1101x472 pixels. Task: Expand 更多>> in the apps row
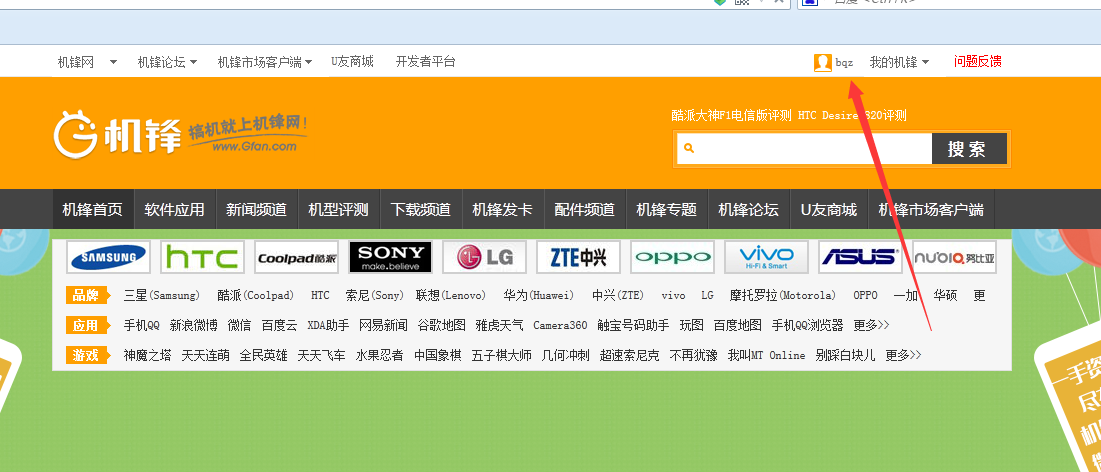[871, 325]
